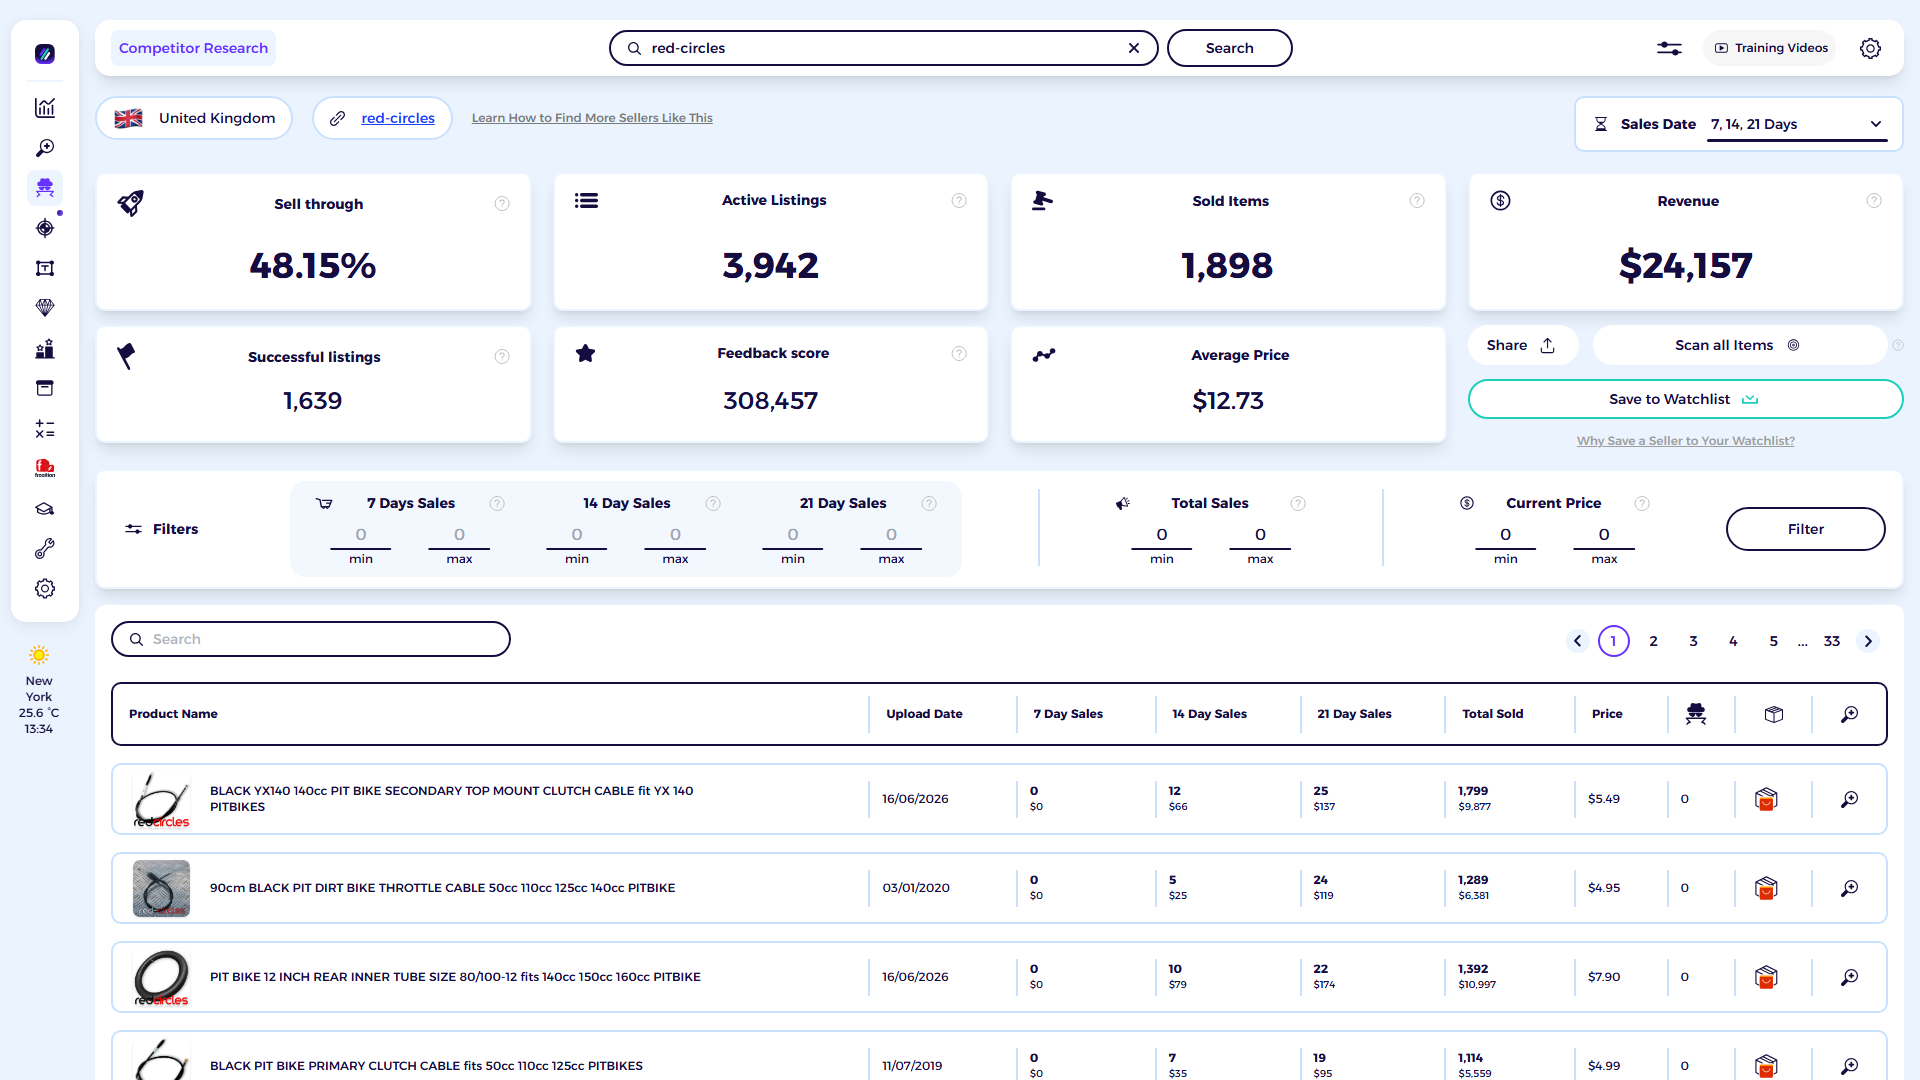Open the diamond gem sidebar icon
Screen dimensions: 1920x1080
tap(45, 308)
